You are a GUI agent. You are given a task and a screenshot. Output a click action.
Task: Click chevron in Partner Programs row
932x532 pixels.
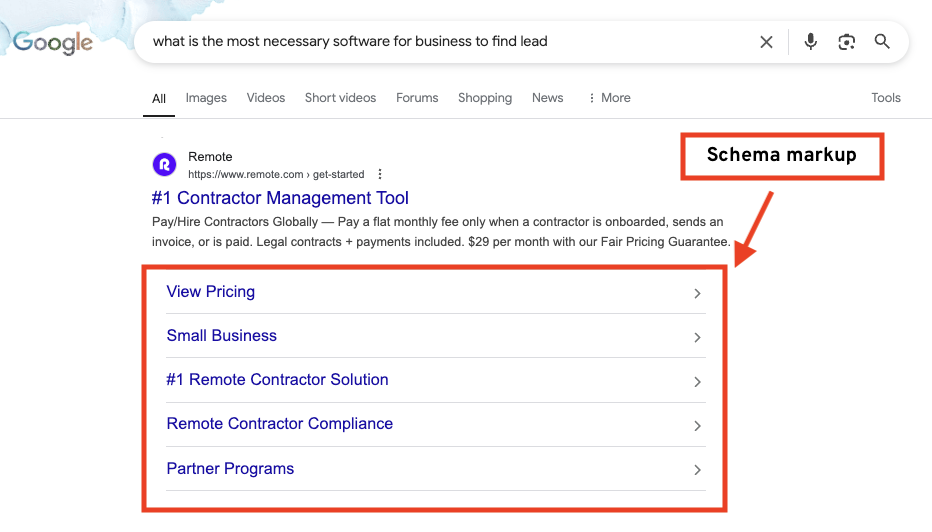697,470
